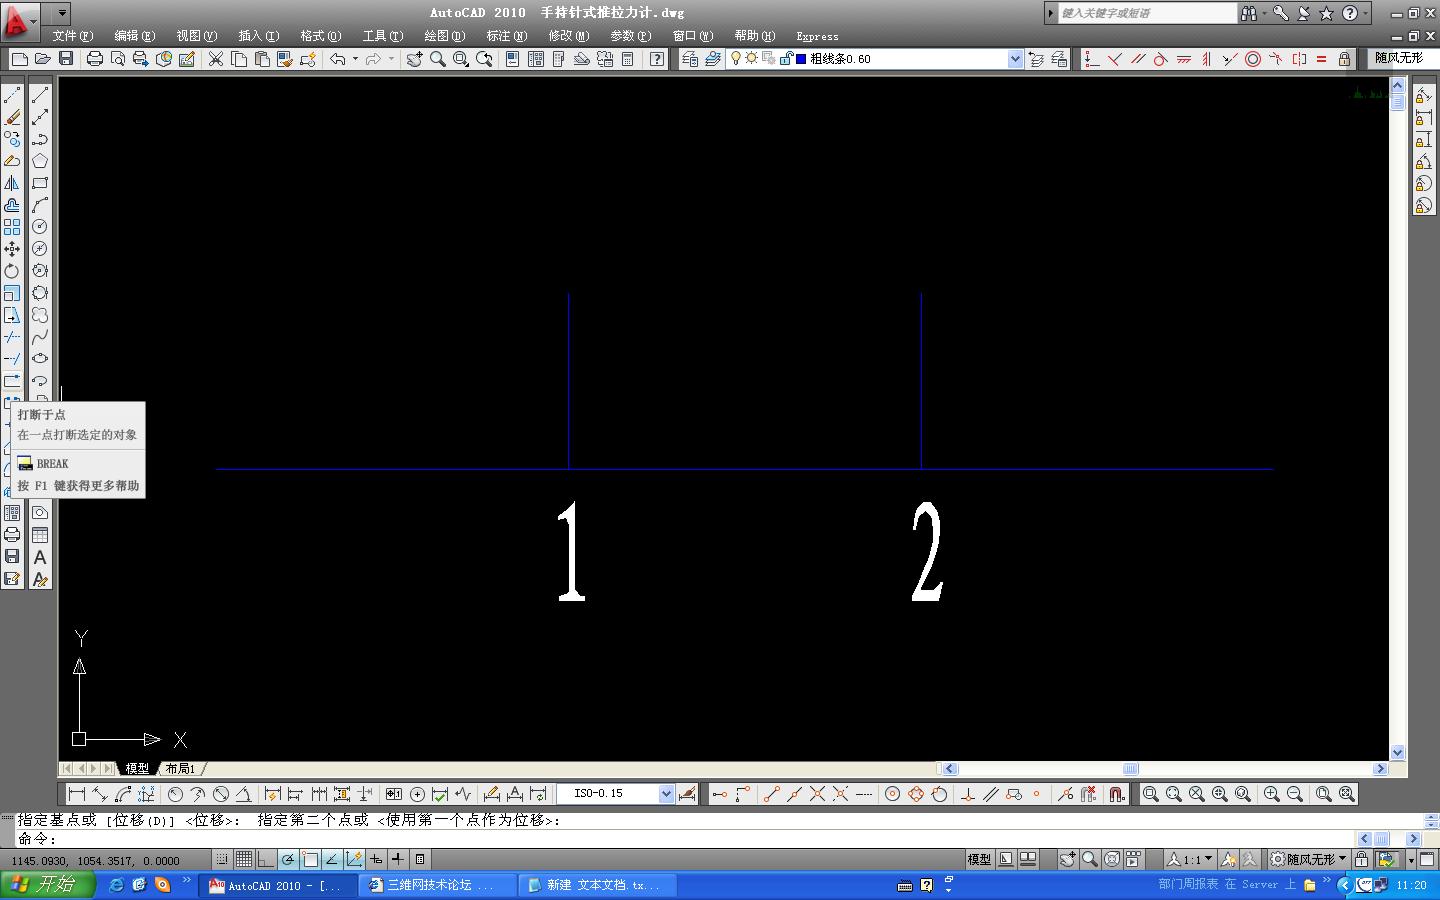This screenshot has width=1440, height=900.
Task: Expand the Undo history dropdown arrow
Action: click(355, 59)
